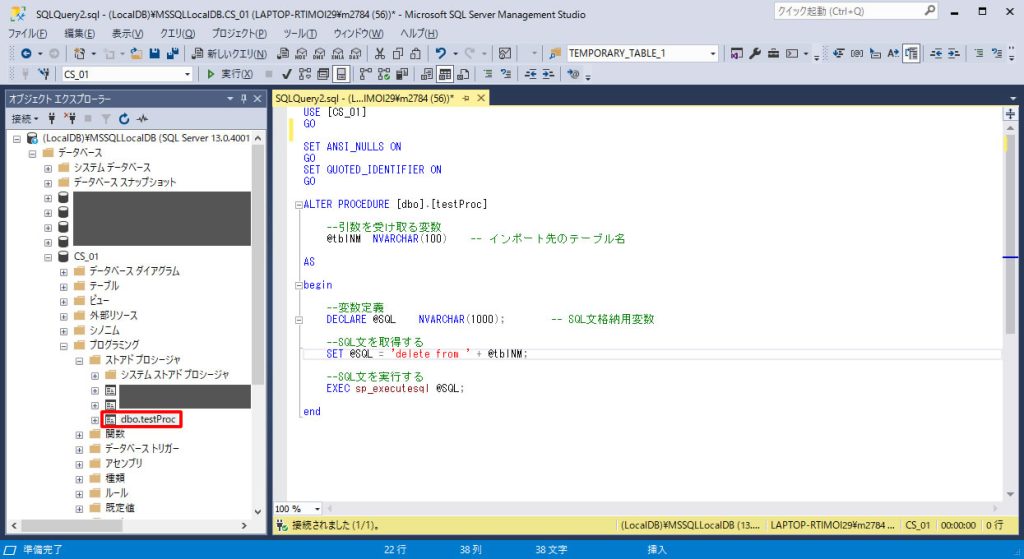Click the parse checkmark icon
The width and height of the screenshot is (1024, 559).
[x=286, y=74]
